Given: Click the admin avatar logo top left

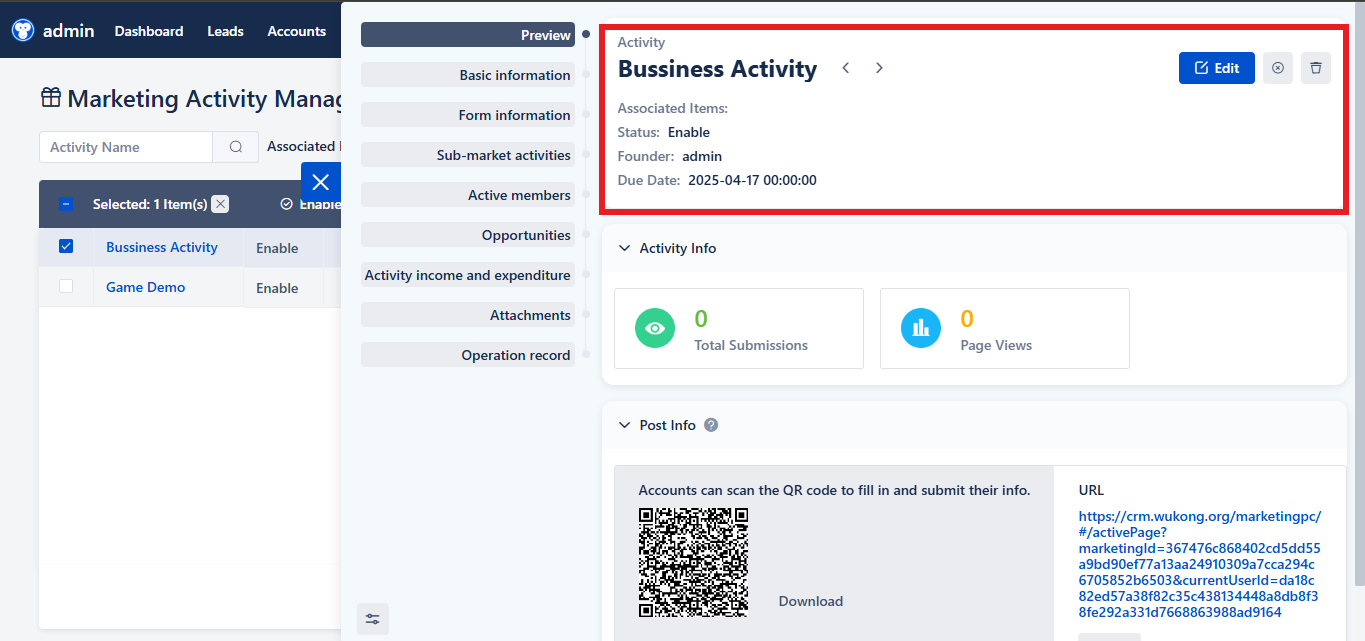Looking at the screenshot, I should [x=21, y=30].
